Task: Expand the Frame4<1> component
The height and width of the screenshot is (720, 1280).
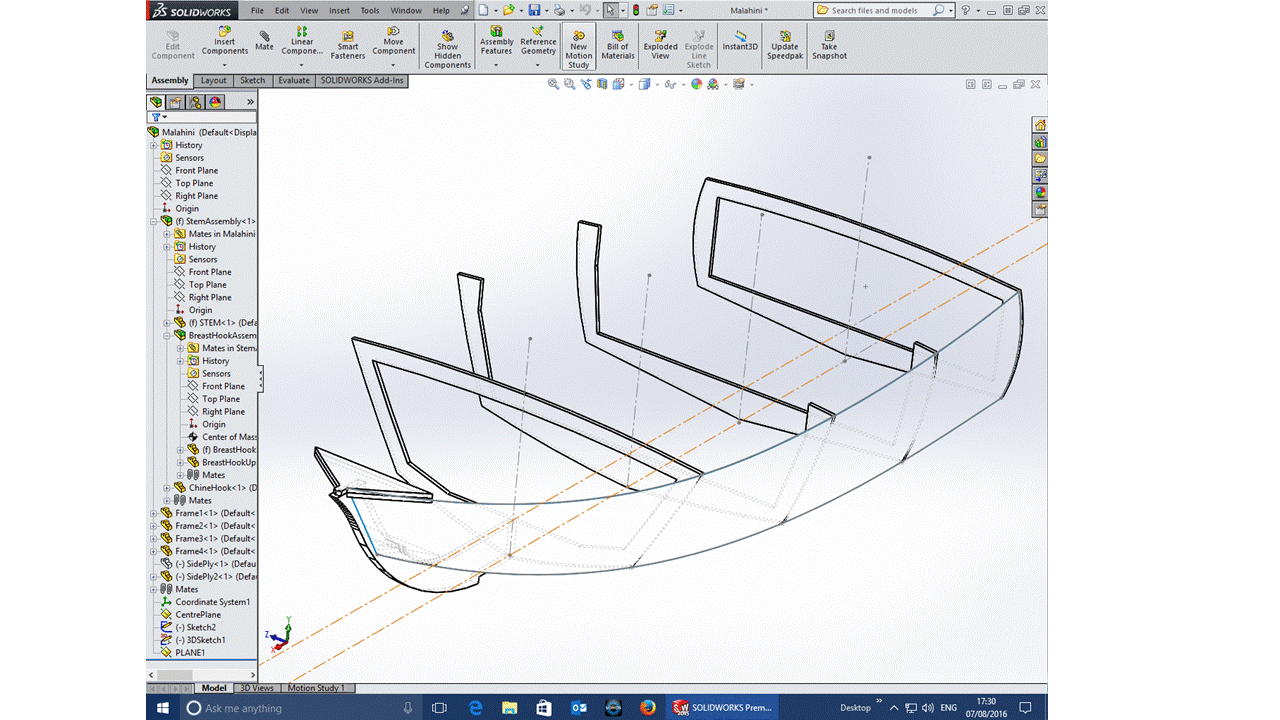Action: (154, 551)
